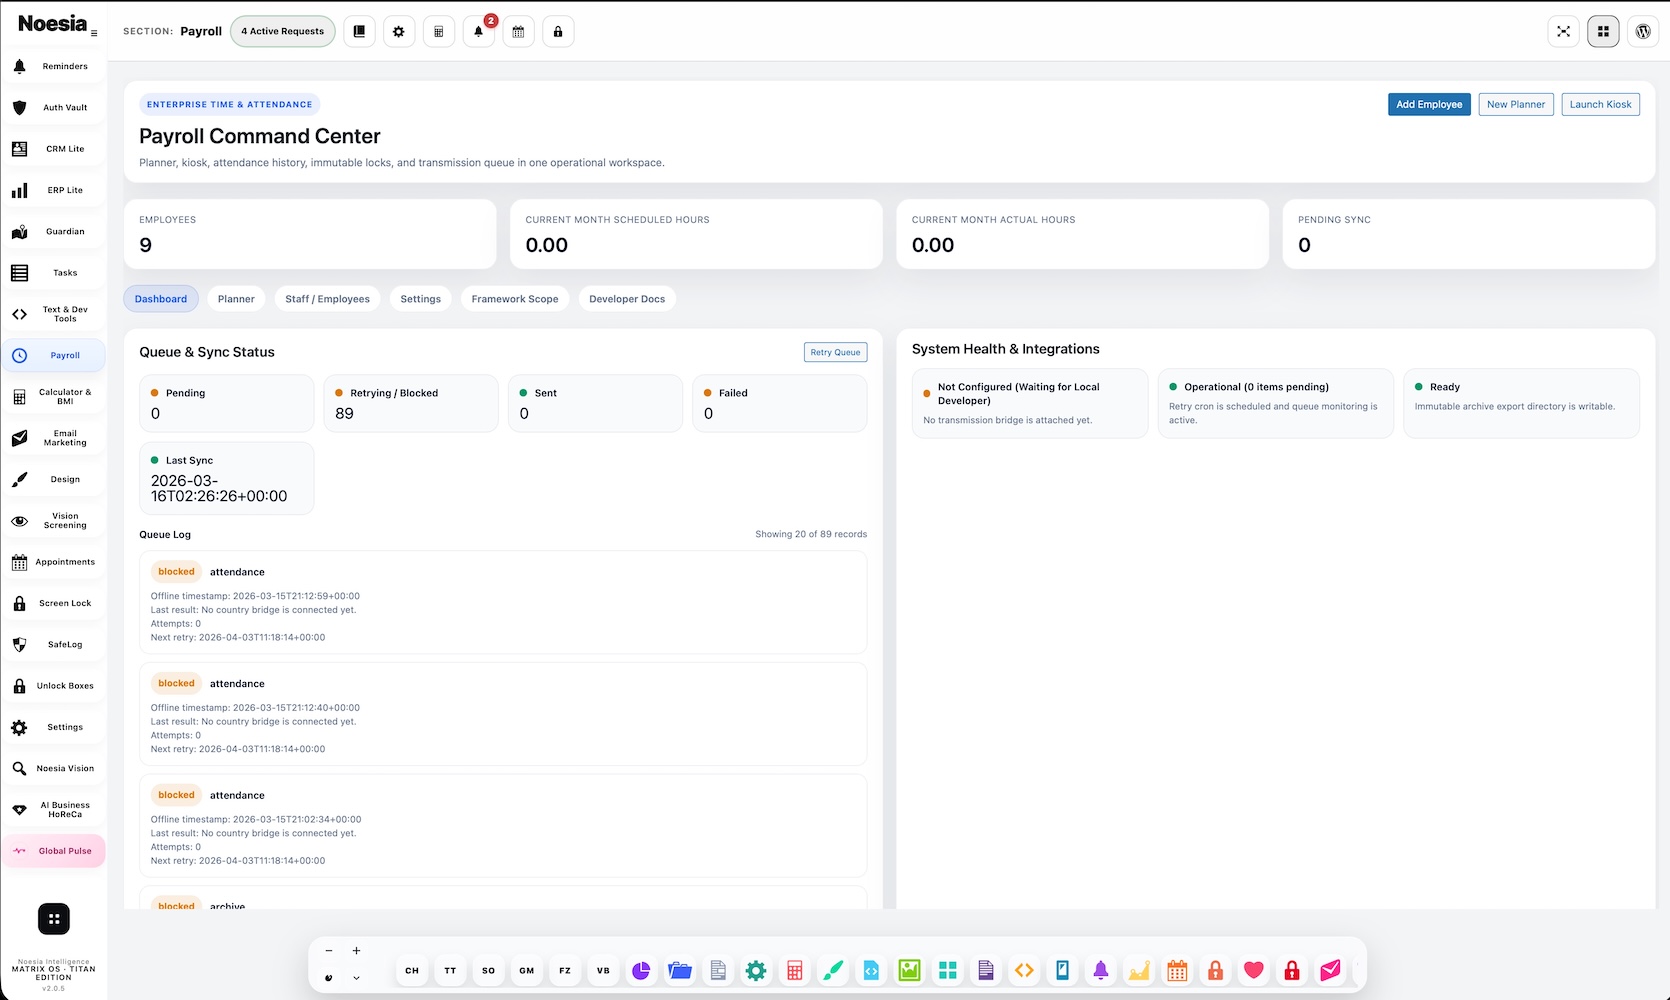Open the WordPress icon at top right
The width and height of the screenshot is (1670, 1000).
pos(1643,31)
